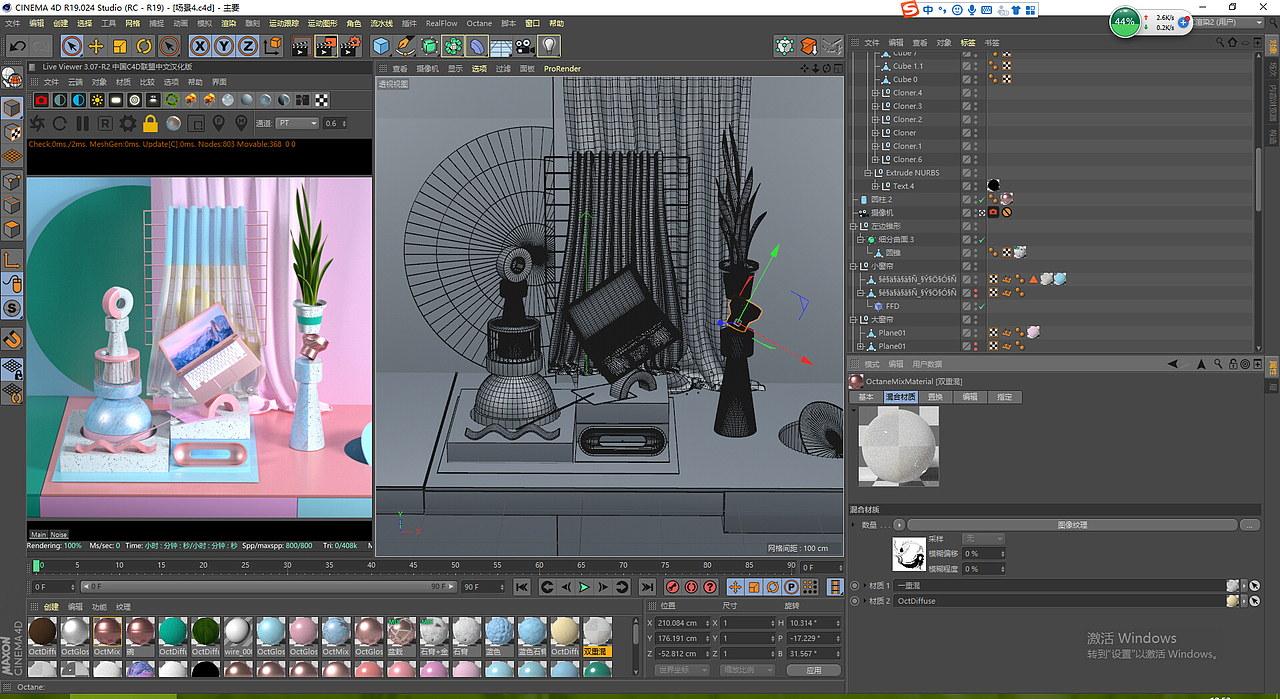This screenshot has width=1280, height=699.
Task: Click the Live Viewer restart render icon
Action: tap(59, 124)
